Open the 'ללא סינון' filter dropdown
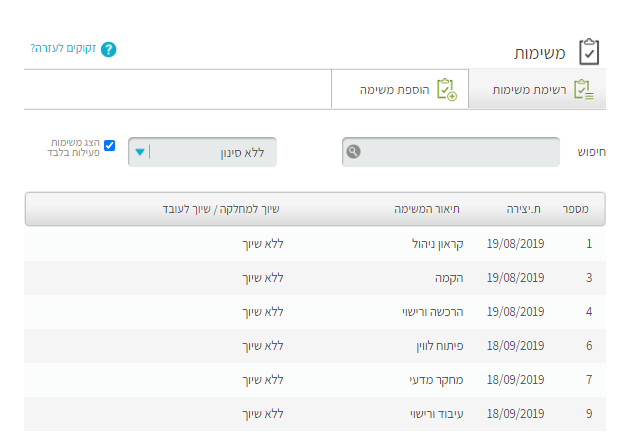Screen dimensions: 619x443 point(202,152)
